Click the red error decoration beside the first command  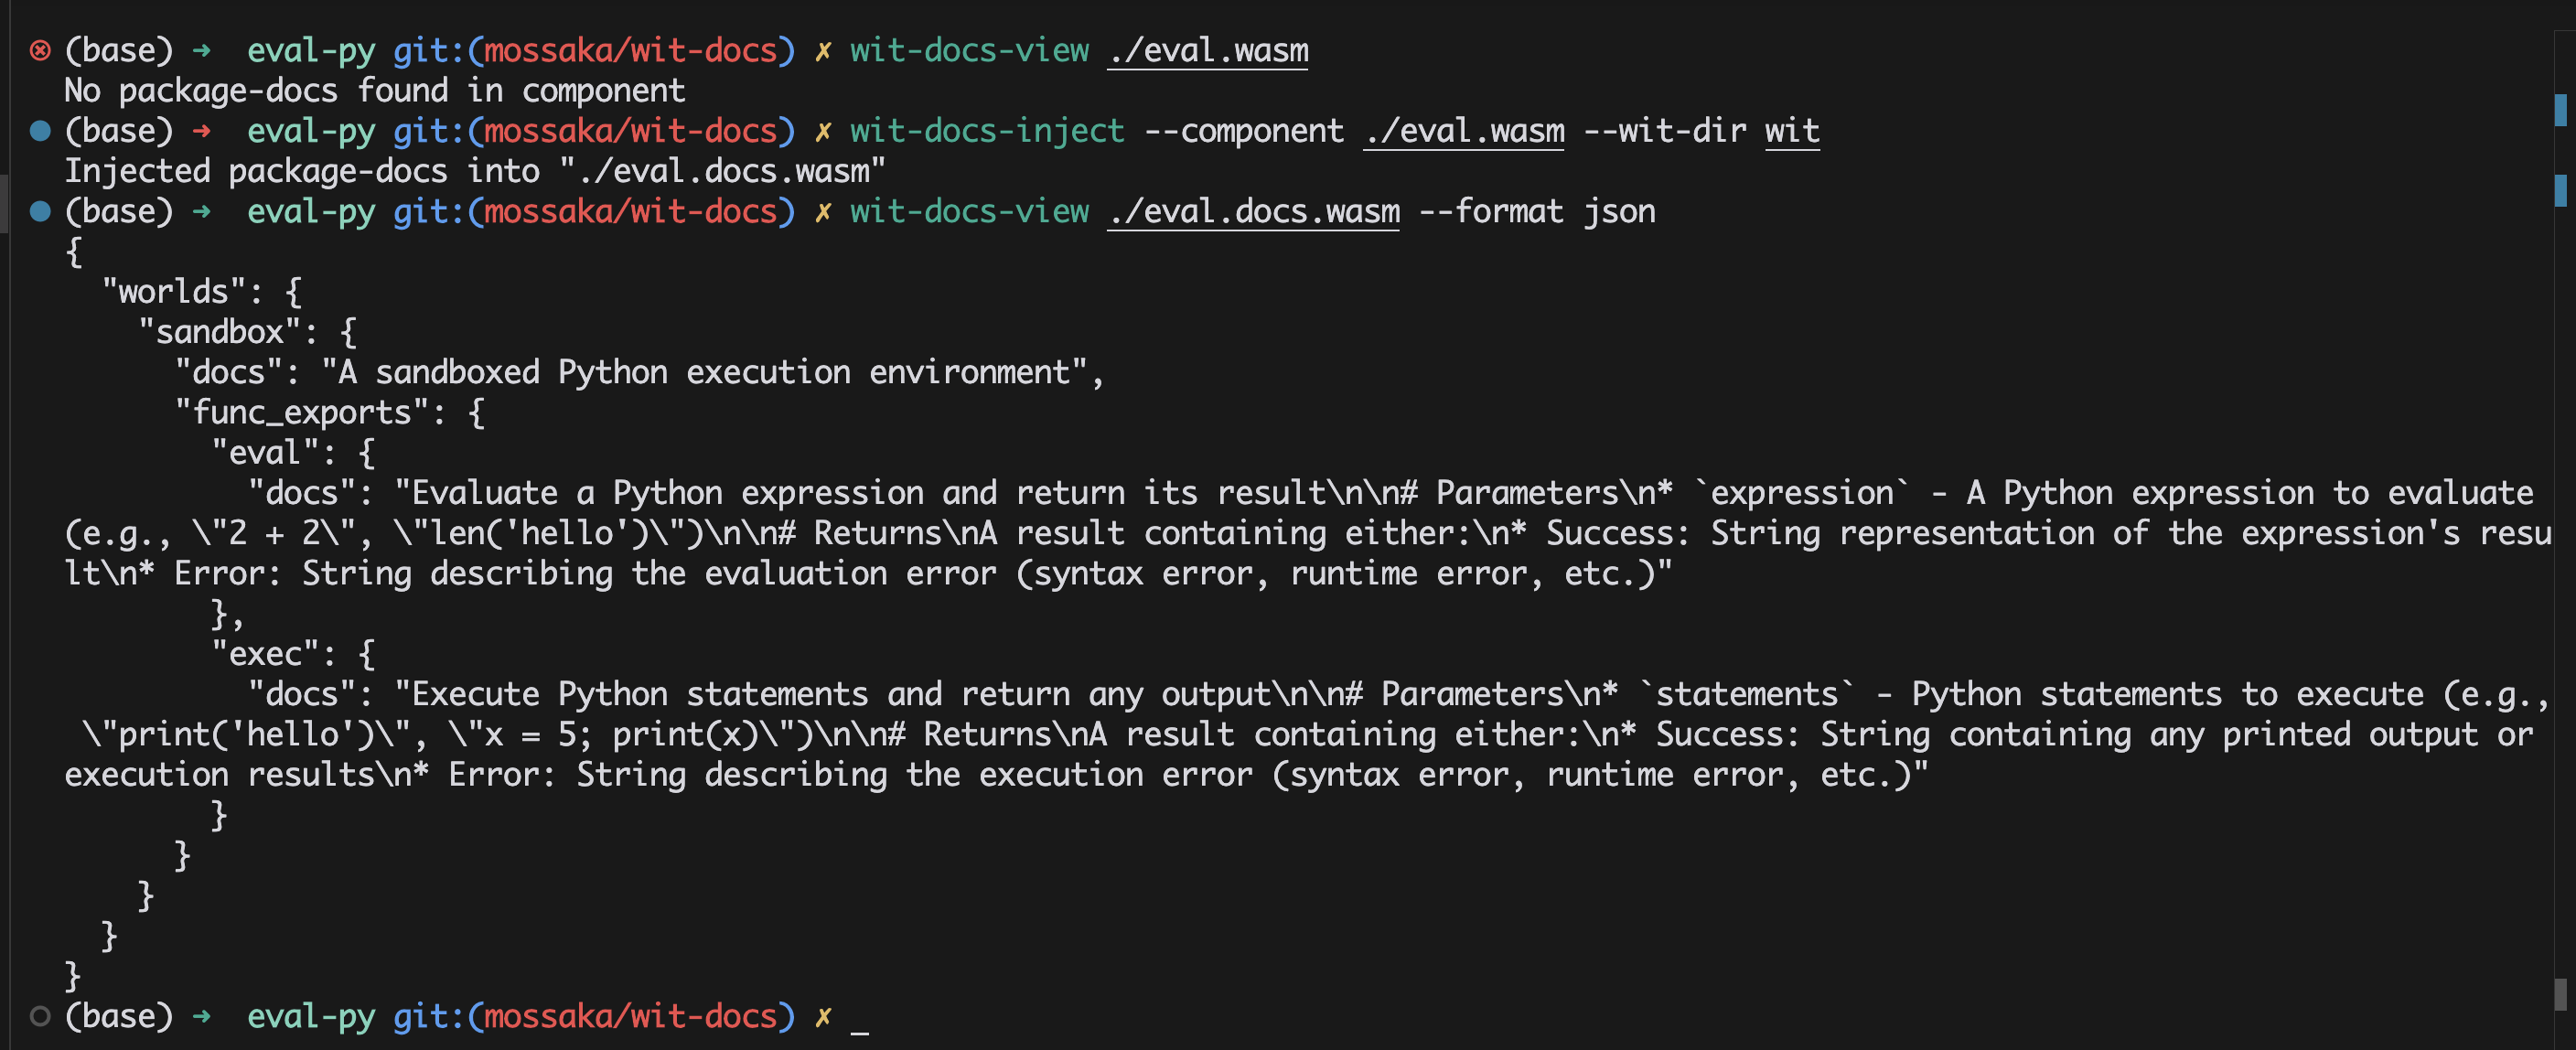[40, 50]
